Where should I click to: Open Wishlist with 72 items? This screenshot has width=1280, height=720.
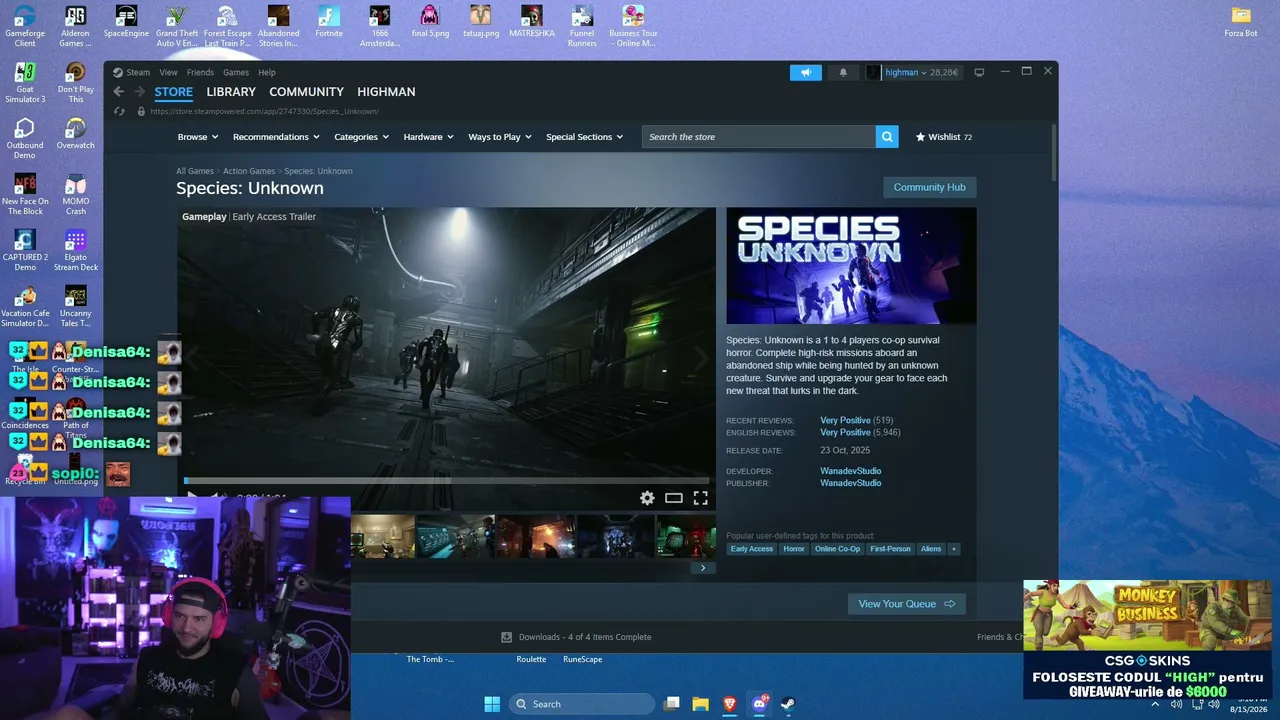[x=943, y=137]
